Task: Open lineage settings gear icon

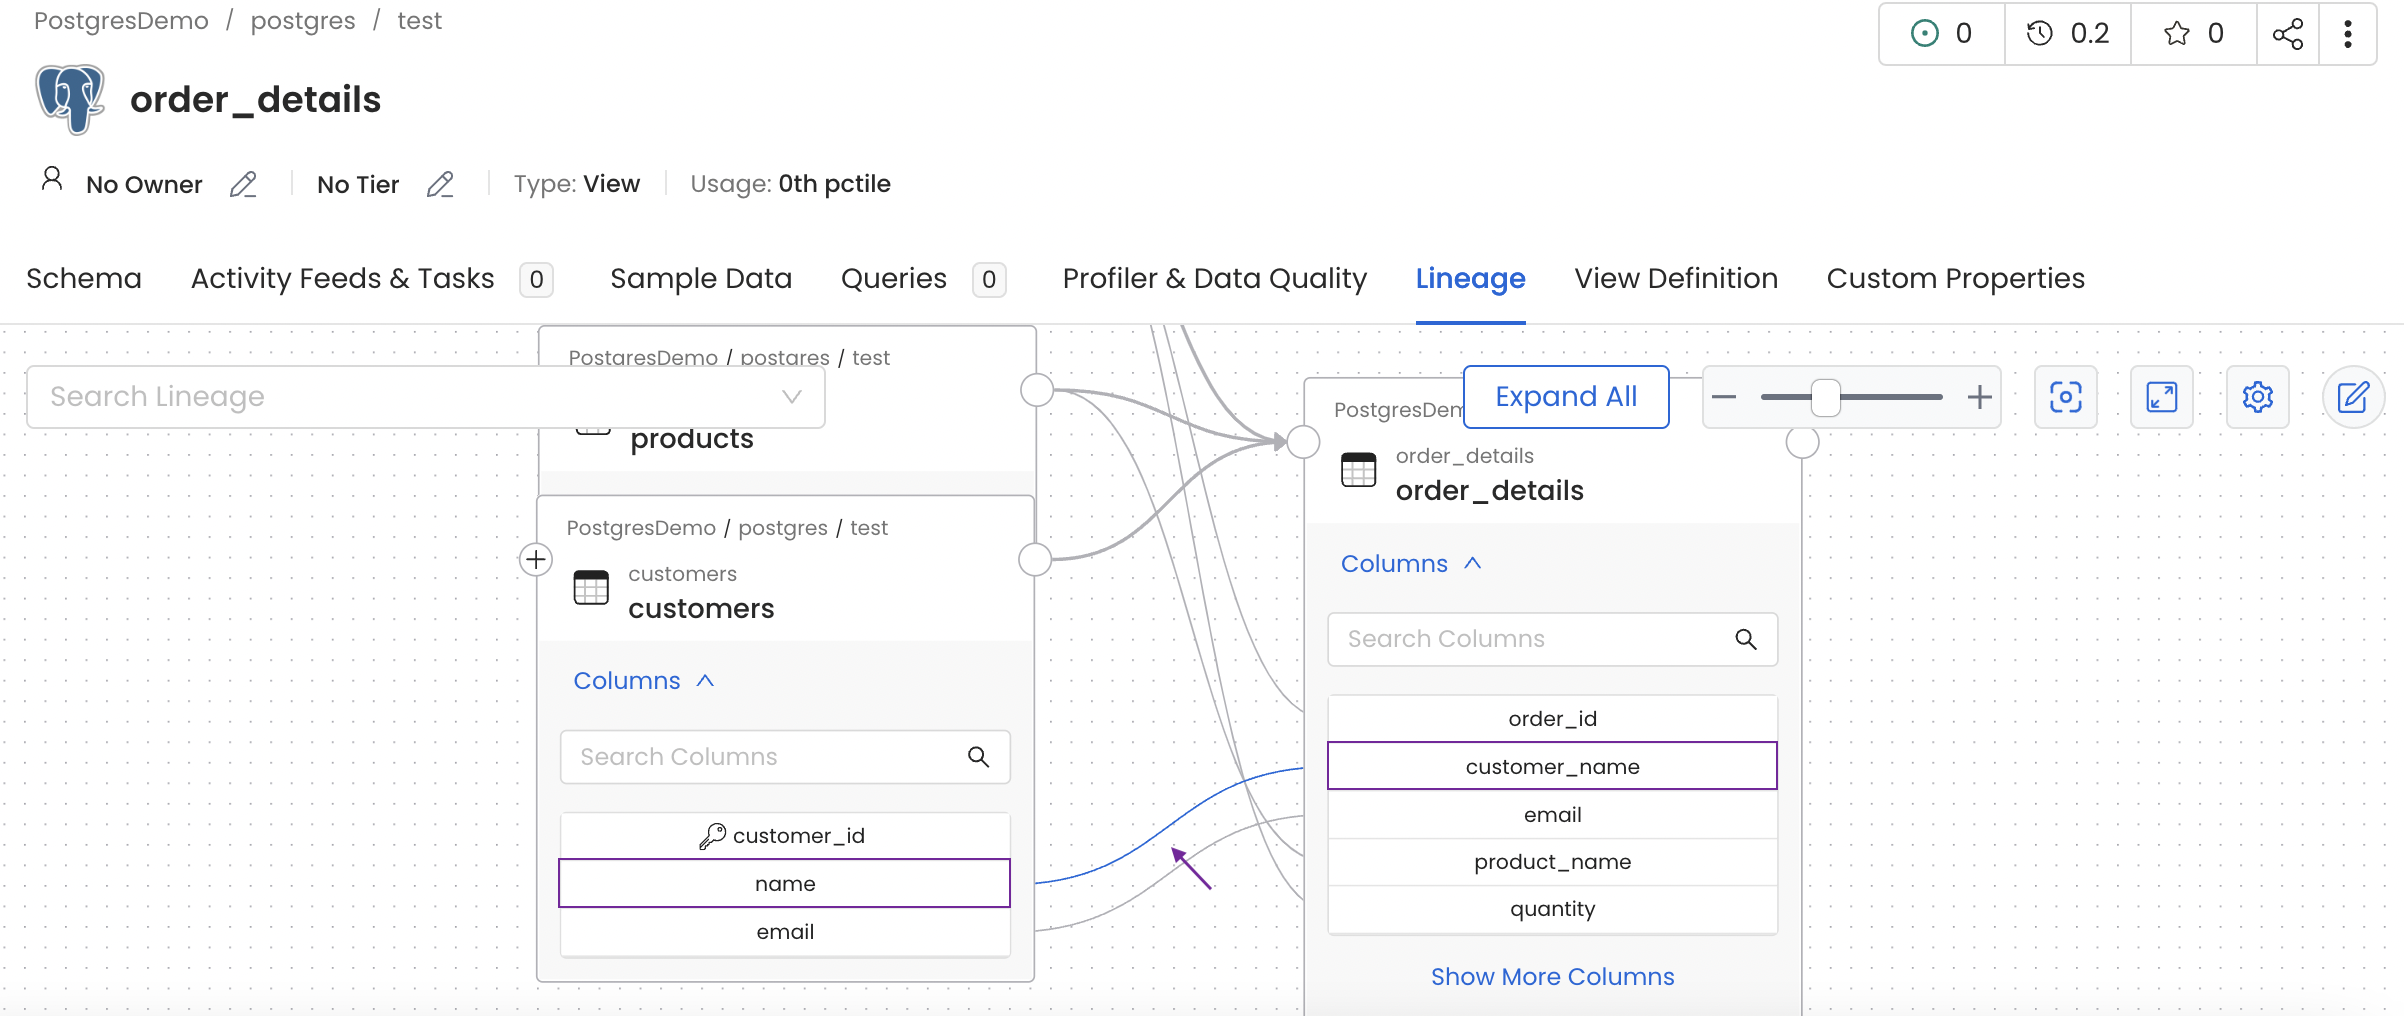Action: (x=2257, y=397)
